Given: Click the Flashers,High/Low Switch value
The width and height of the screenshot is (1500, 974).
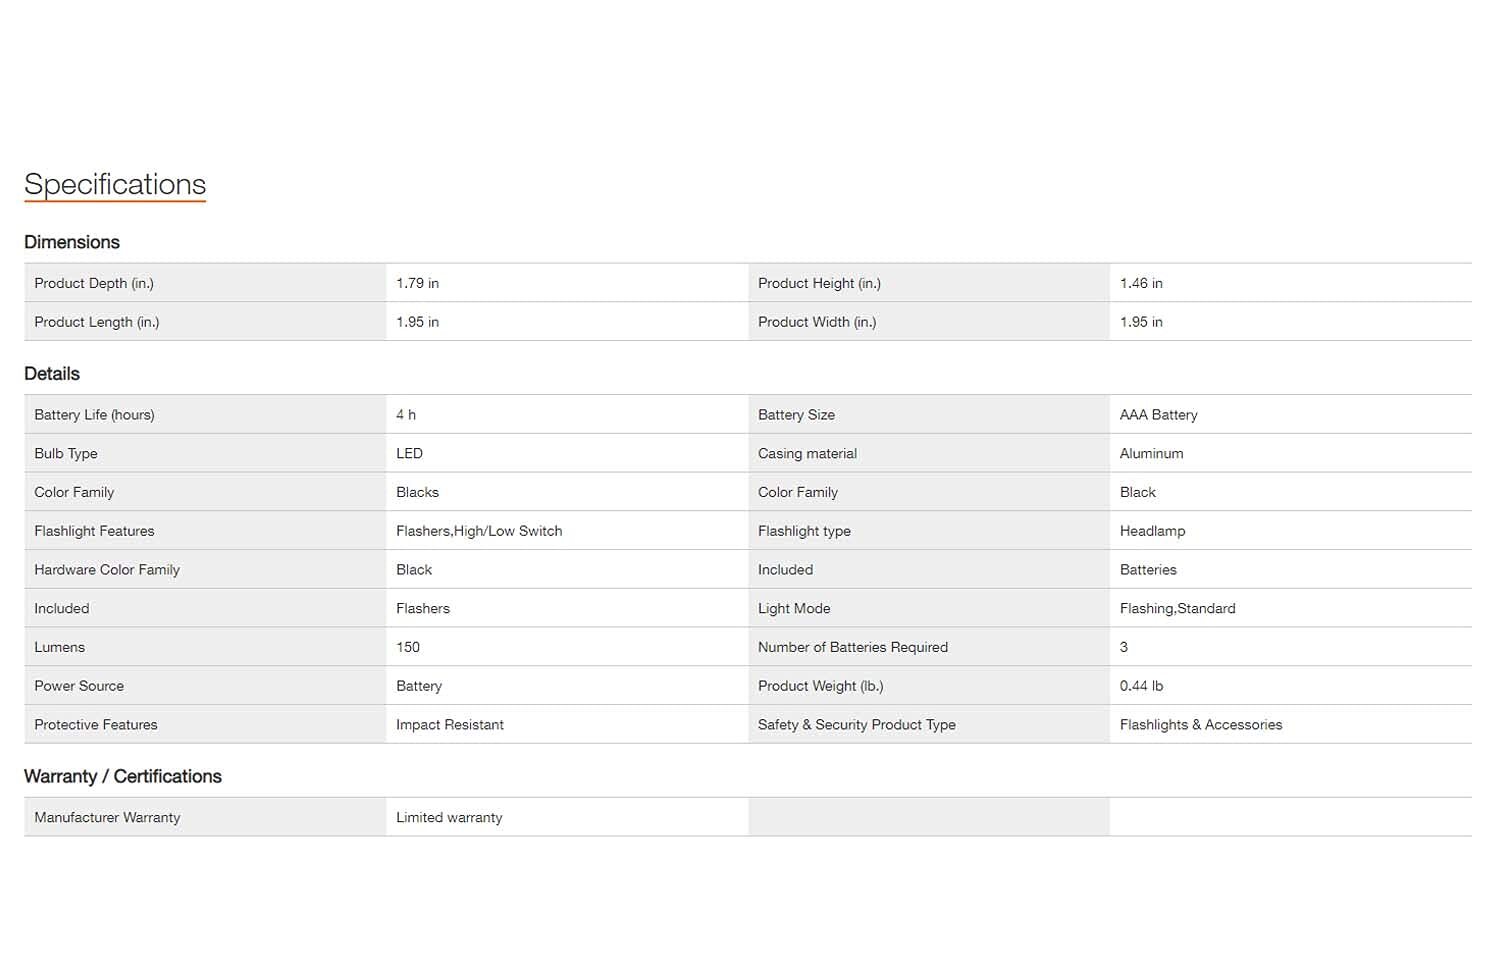Looking at the screenshot, I should [x=479, y=531].
